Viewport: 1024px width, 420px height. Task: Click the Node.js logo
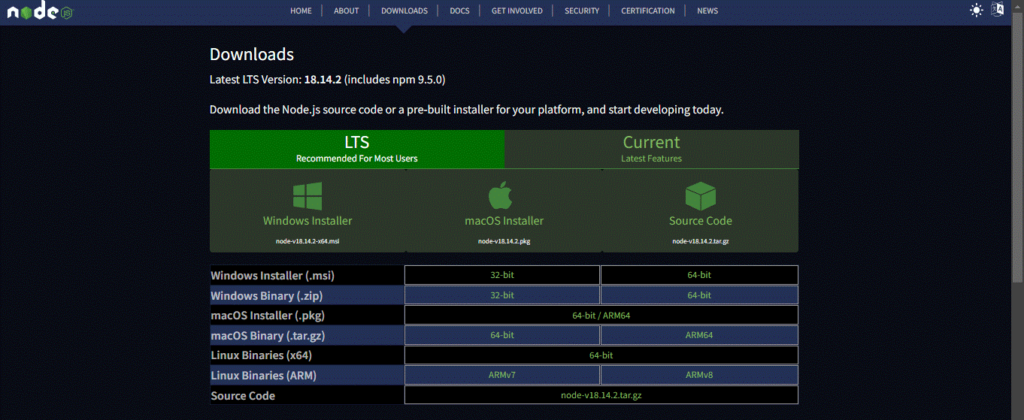pyautogui.click(x=39, y=11)
